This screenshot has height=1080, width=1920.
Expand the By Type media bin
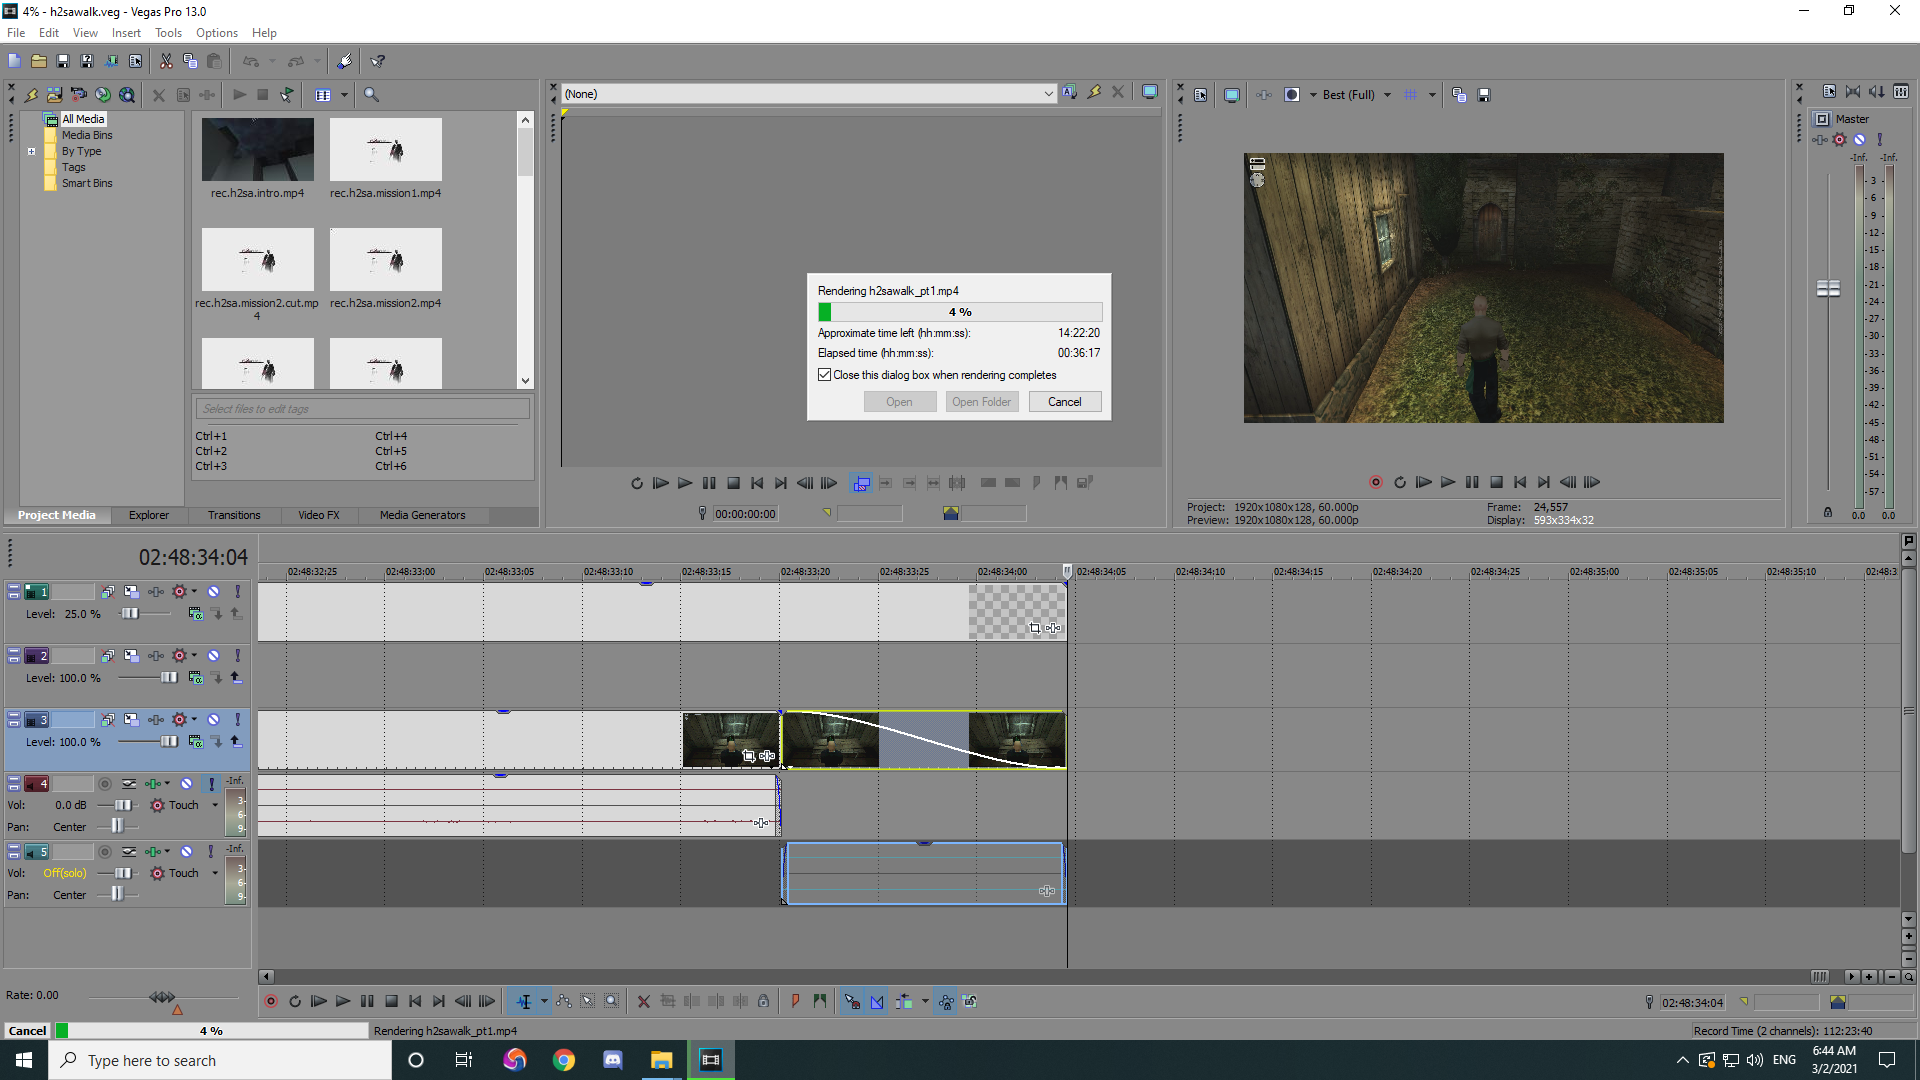31,152
